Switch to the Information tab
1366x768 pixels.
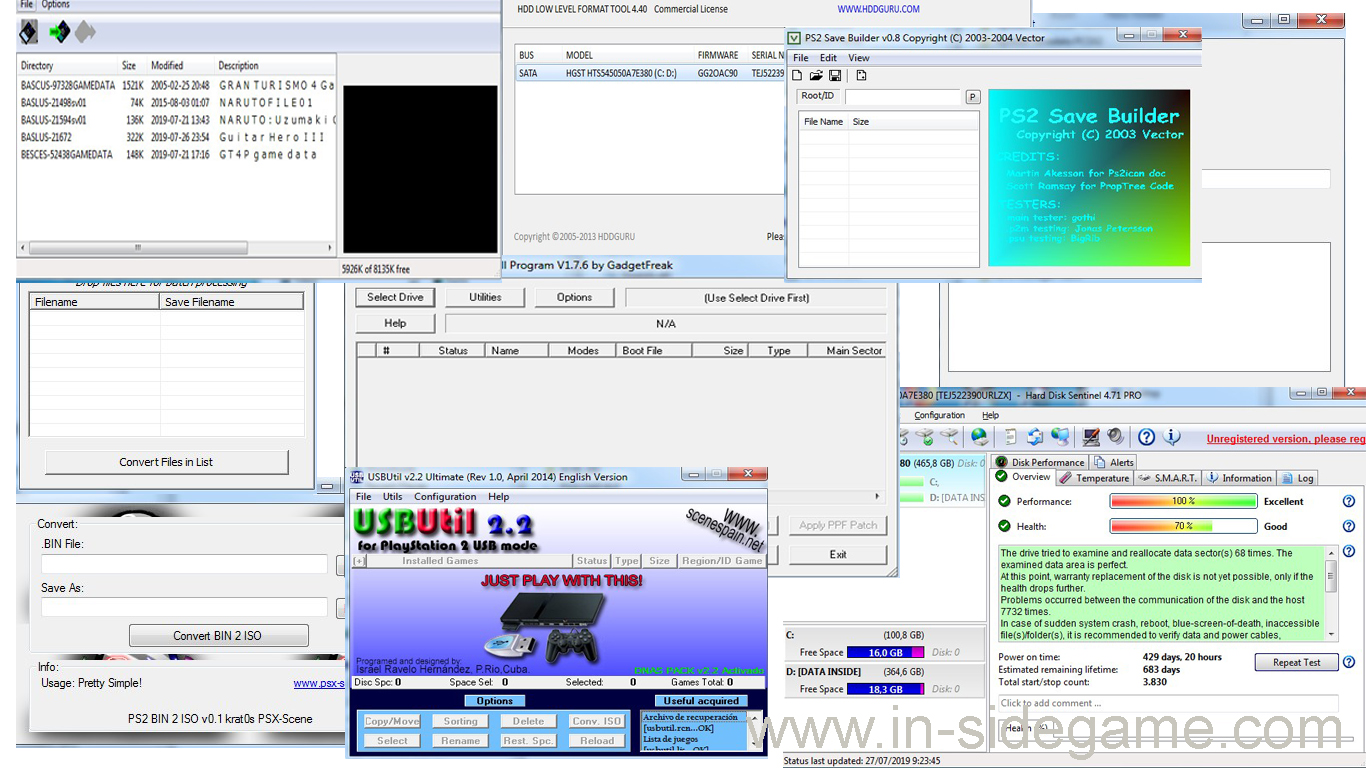[1239, 478]
